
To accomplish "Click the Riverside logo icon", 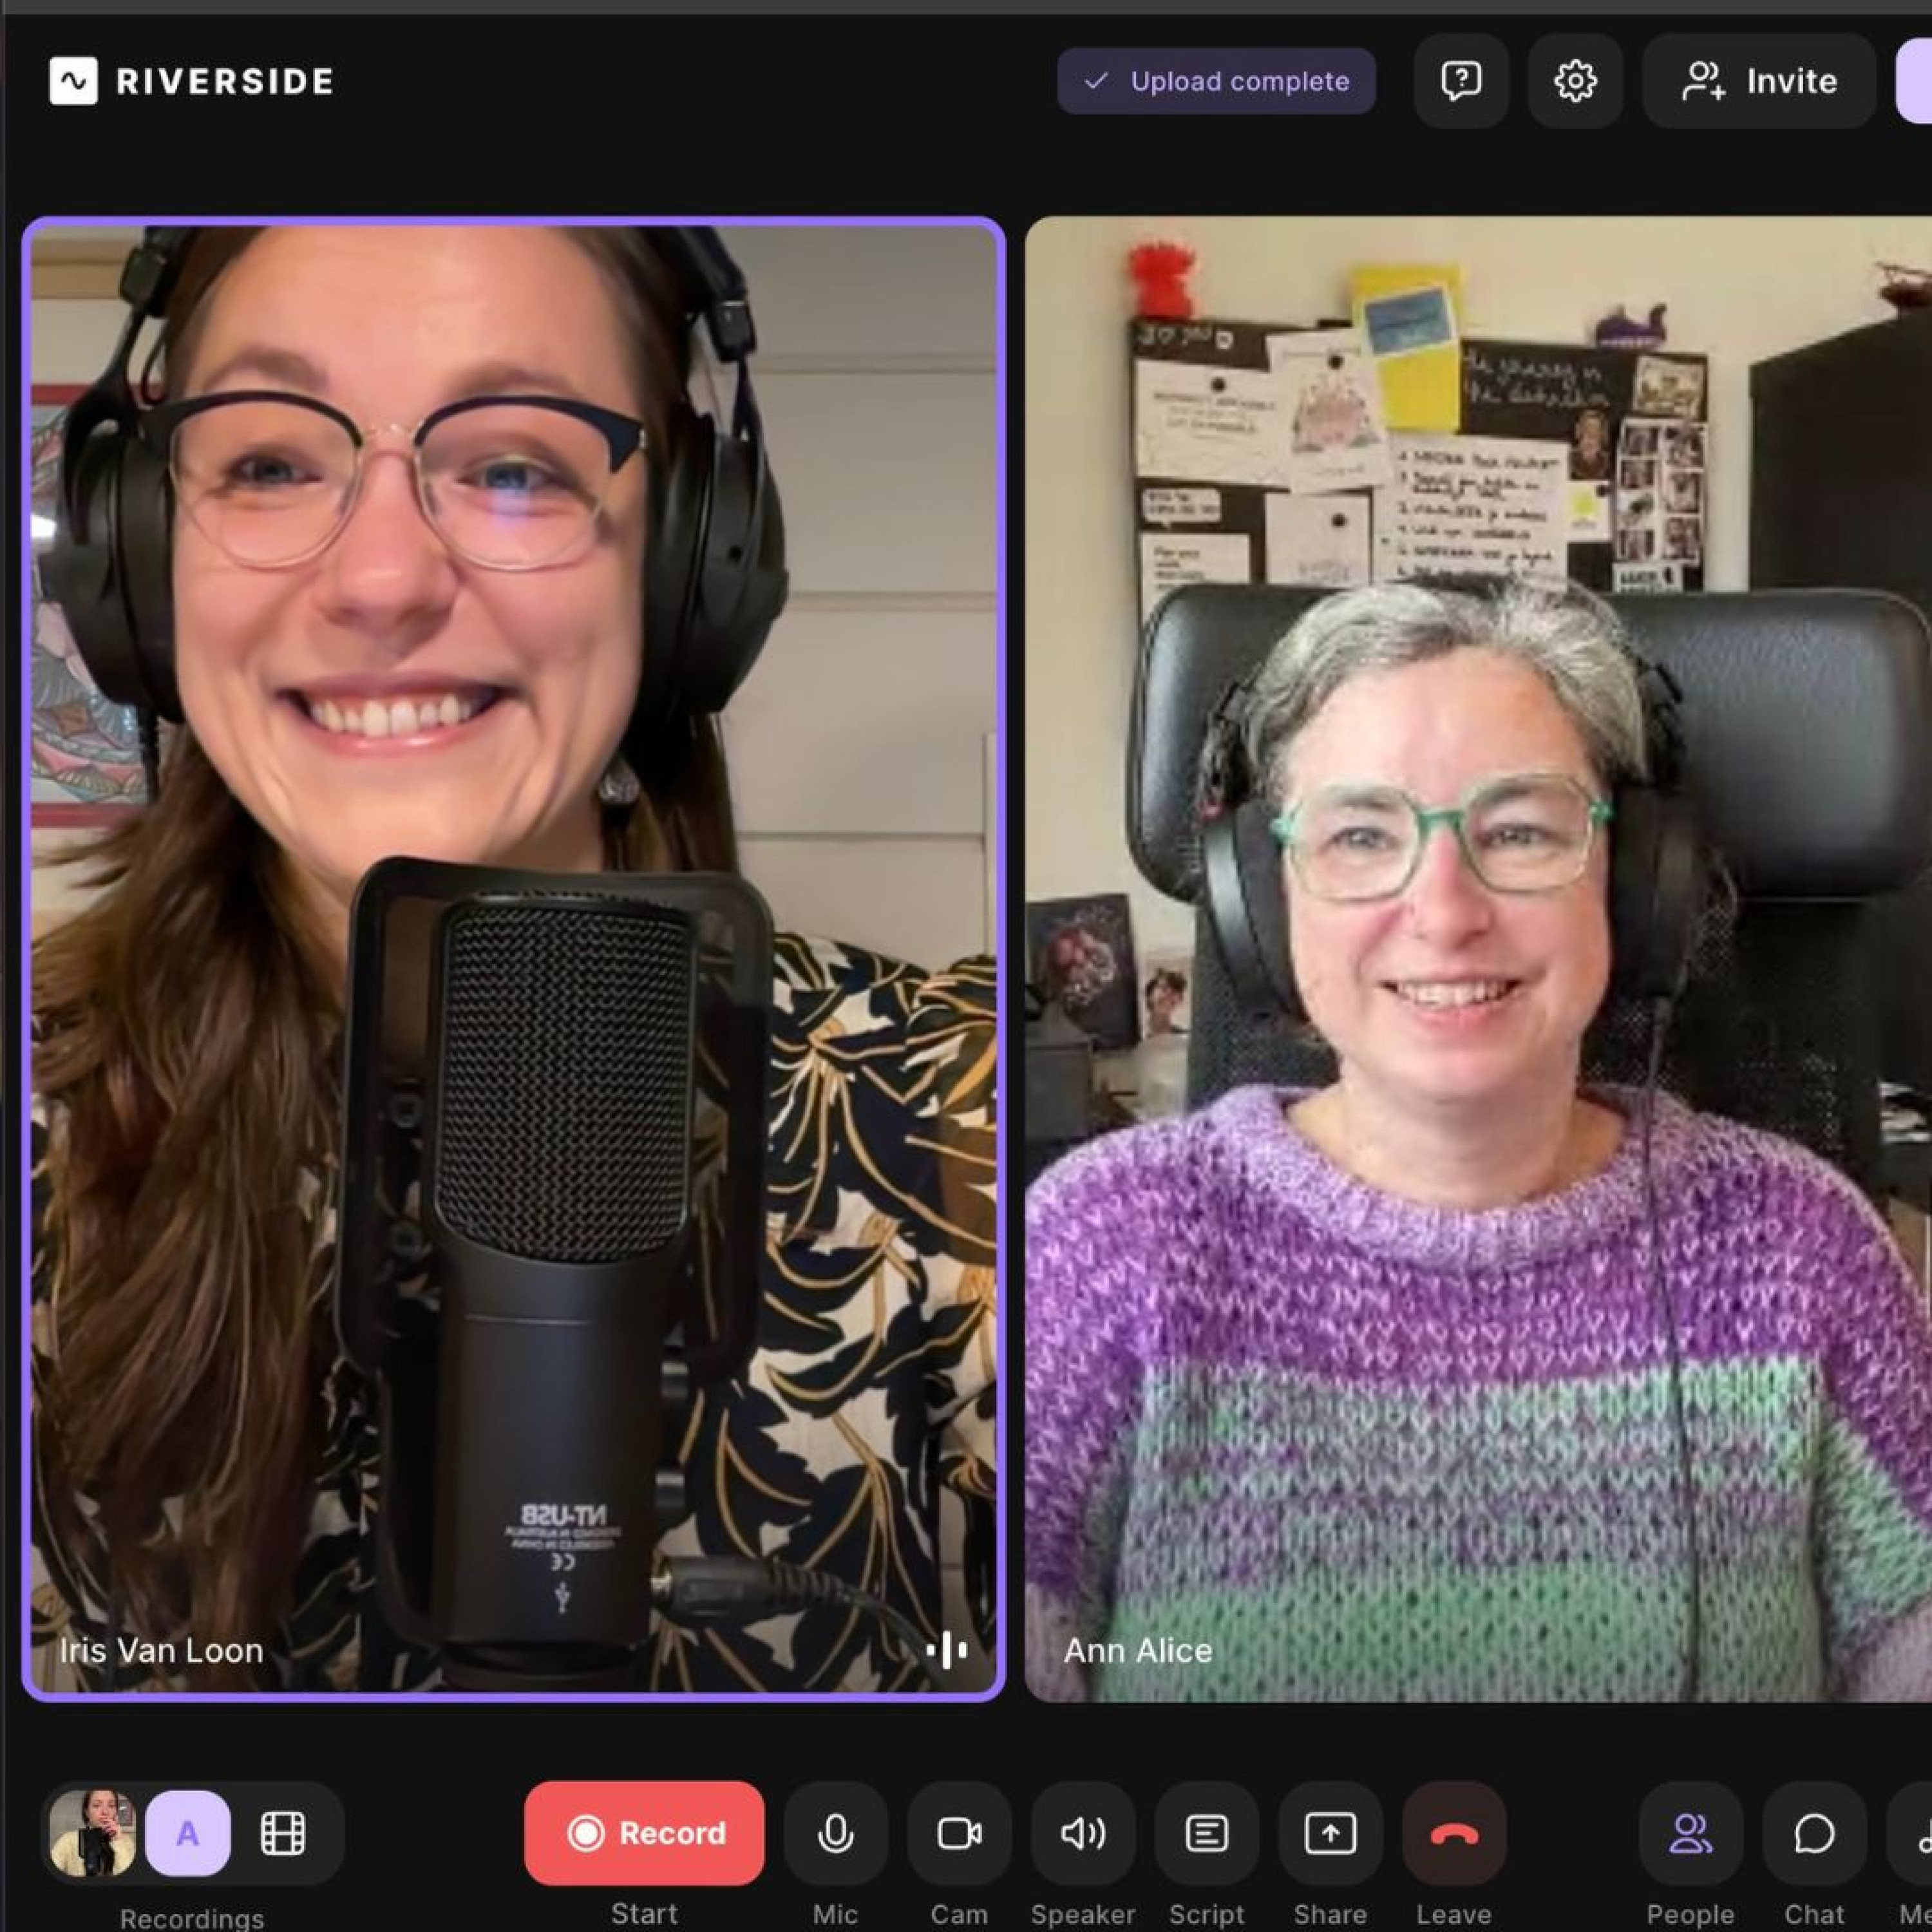I will point(73,81).
